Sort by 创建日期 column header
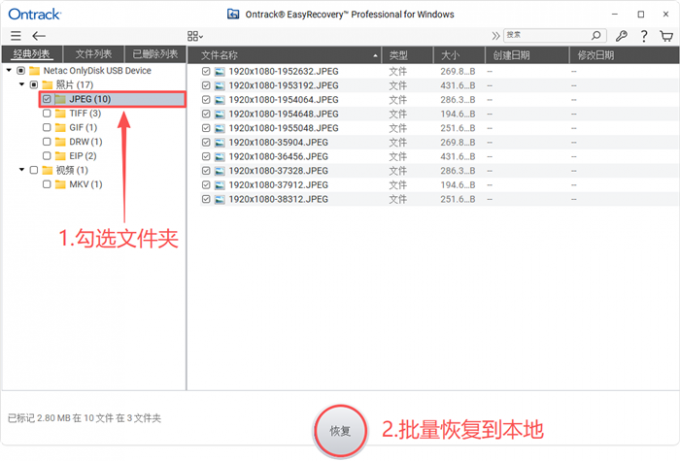Viewport: 680px width, 461px height. [527, 55]
